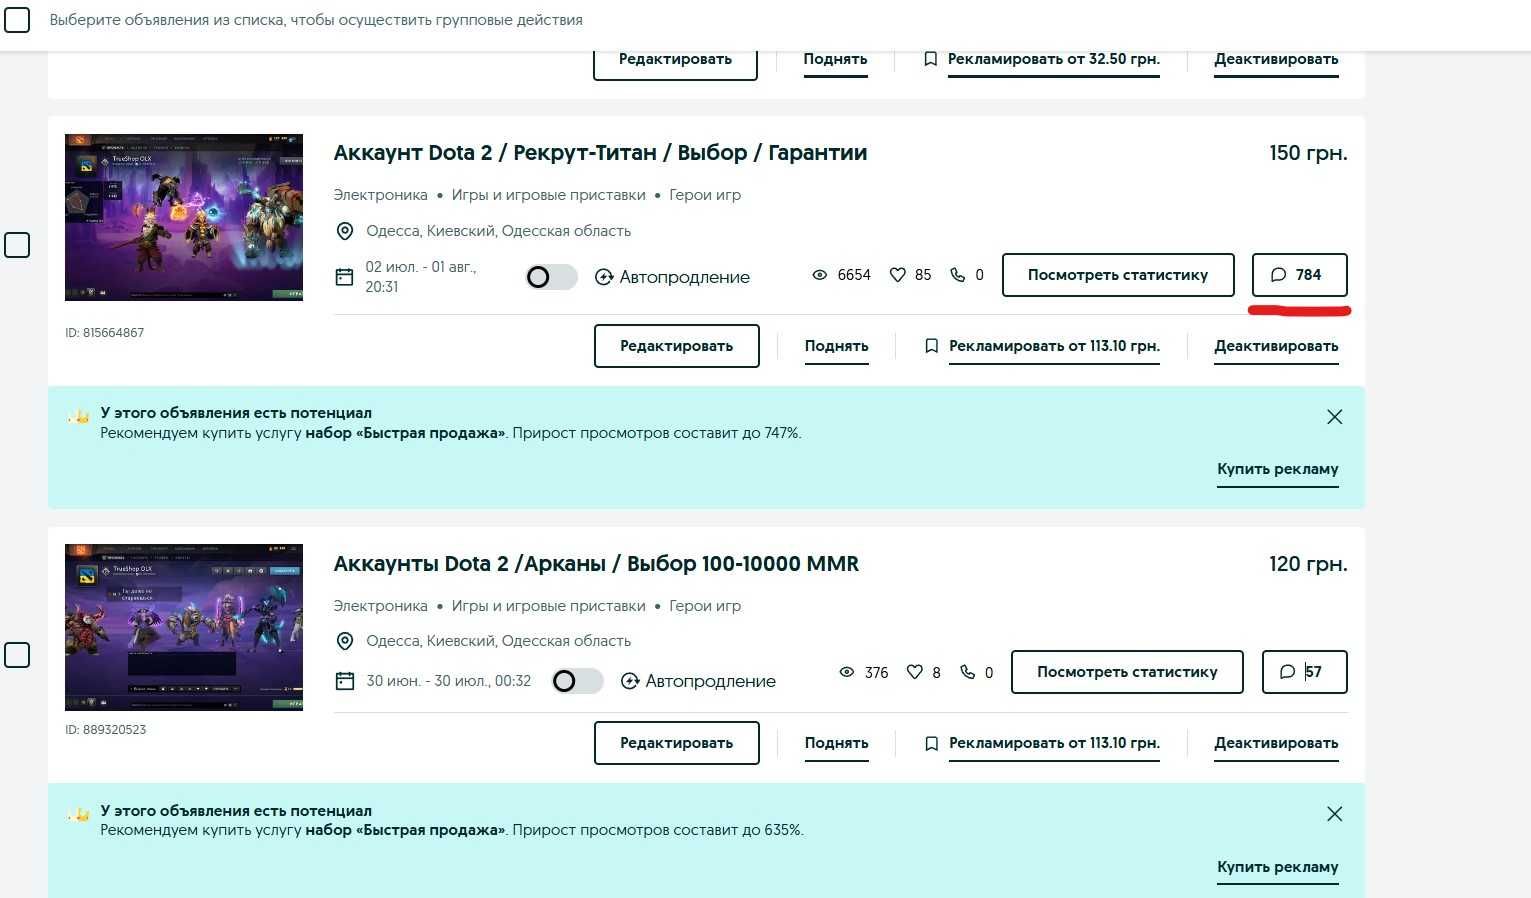This screenshot has width=1531, height=898.
Task: Open messages icon showing 57 chats
Action: click(x=1304, y=672)
